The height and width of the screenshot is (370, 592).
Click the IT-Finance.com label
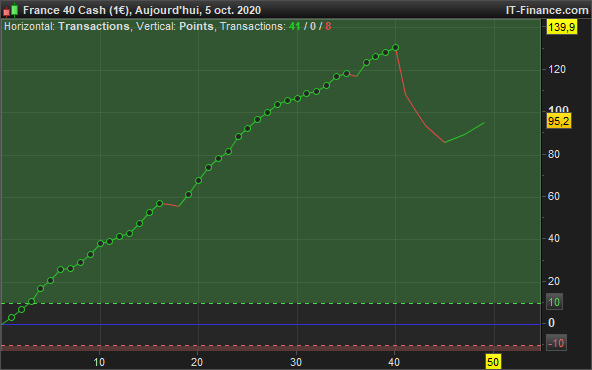547,10
